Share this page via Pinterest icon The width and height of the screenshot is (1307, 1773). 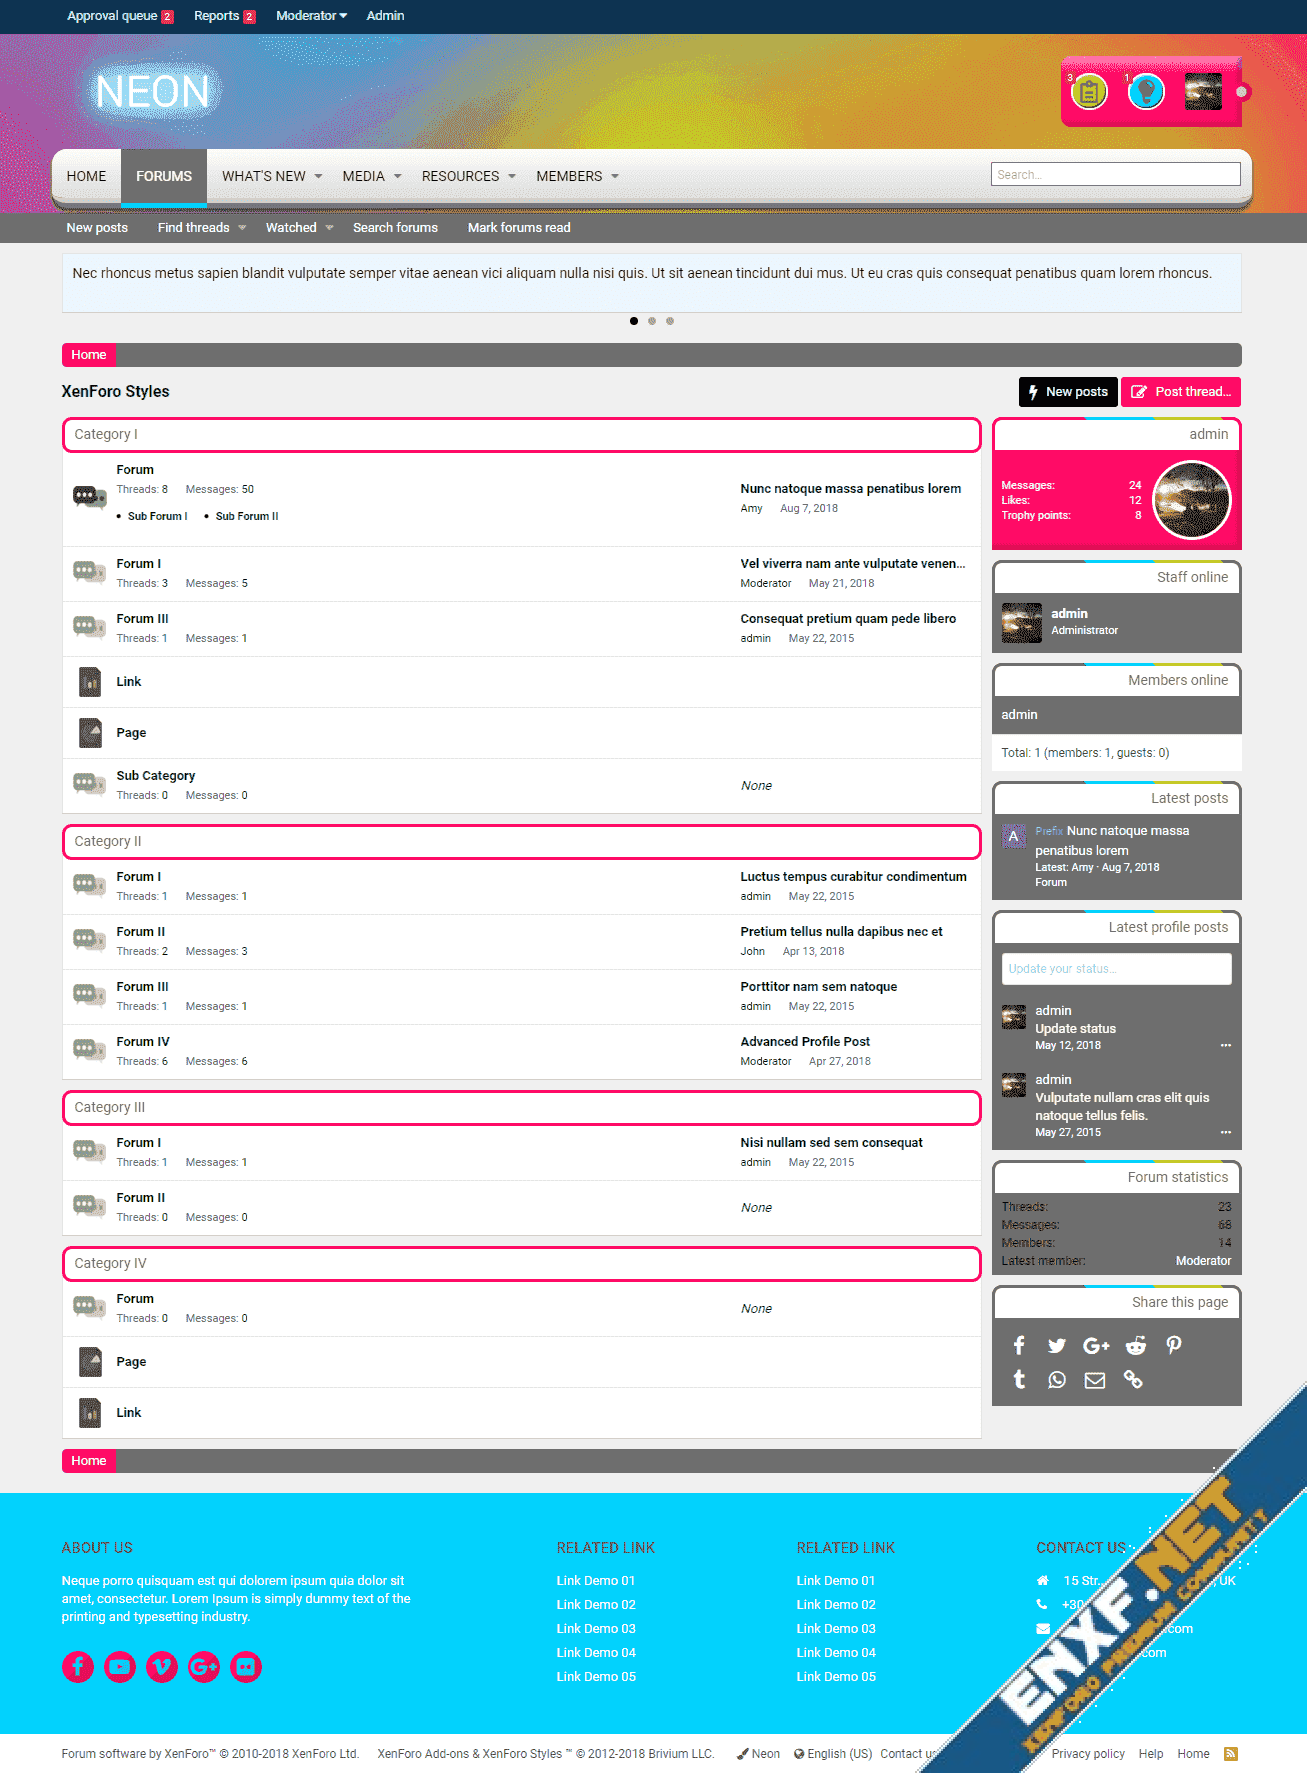tap(1174, 1345)
